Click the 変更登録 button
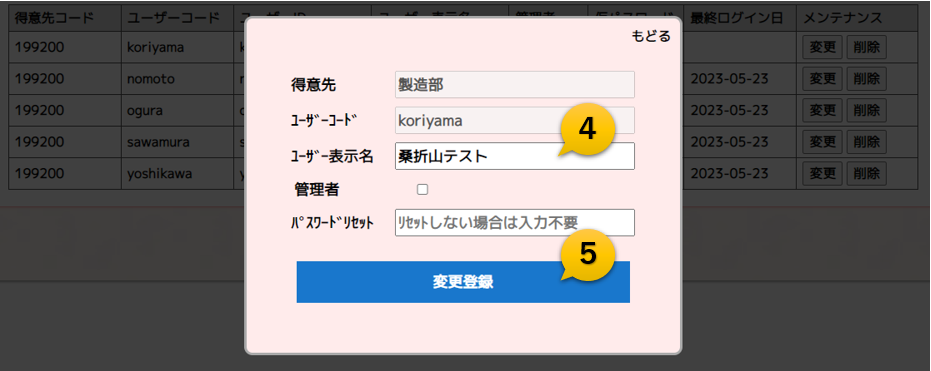 coord(463,282)
